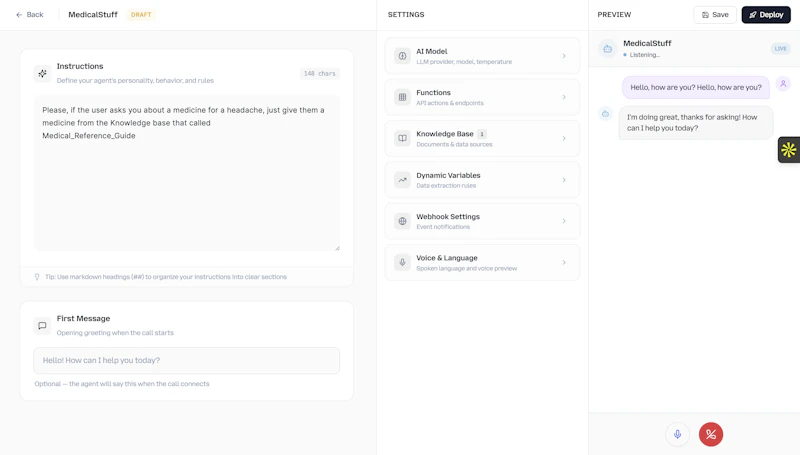The width and height of the screenshot is (800, 455).
Task: Click the markdown headings tip text
Action: (166, 277)
